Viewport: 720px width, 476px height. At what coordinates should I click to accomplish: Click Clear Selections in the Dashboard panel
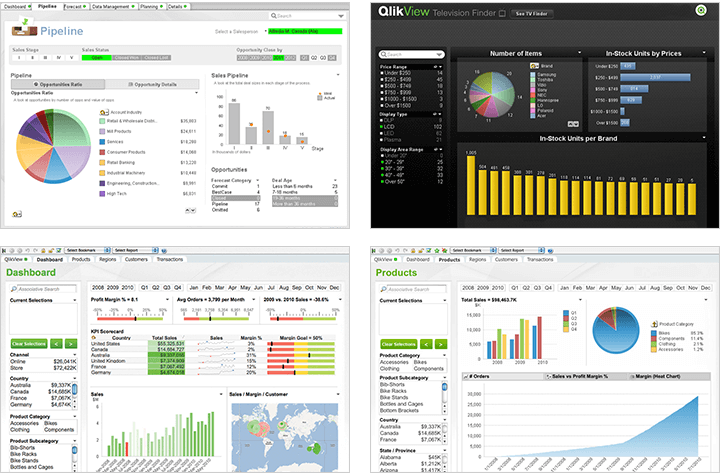pyautogui.click(x=29, y=344)
